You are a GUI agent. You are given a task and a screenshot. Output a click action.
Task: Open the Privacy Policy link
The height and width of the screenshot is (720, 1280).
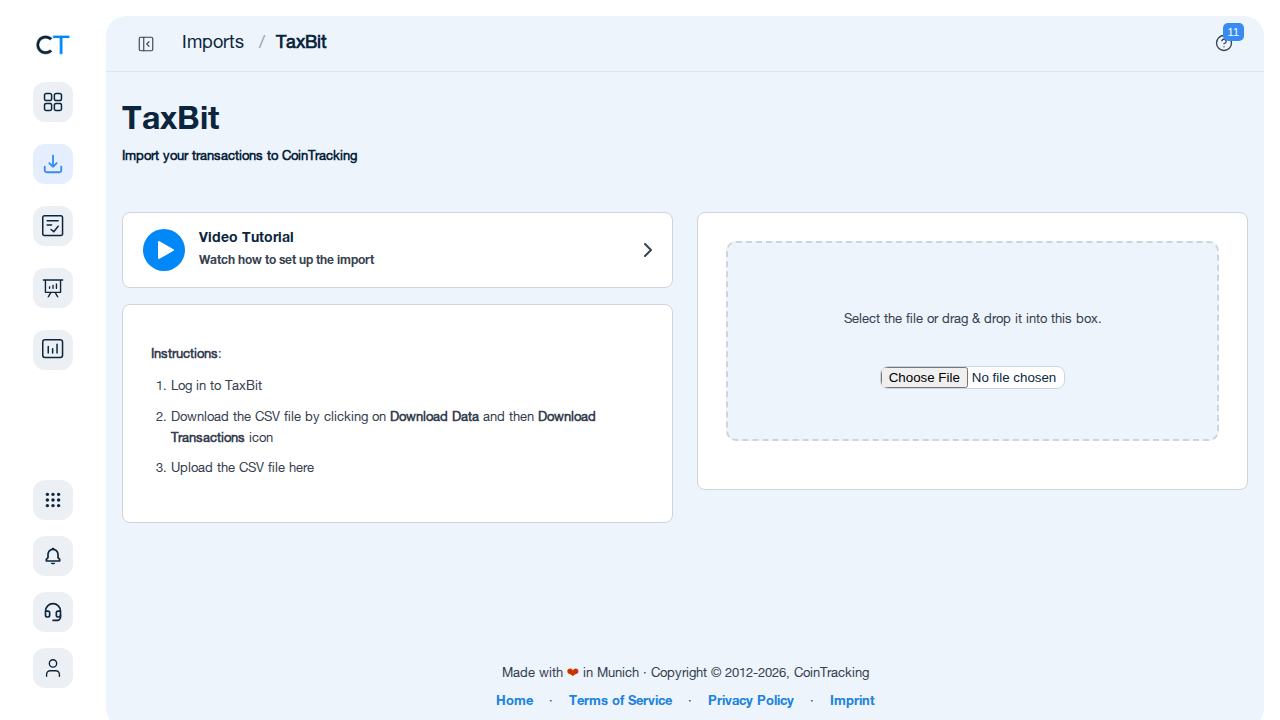click(x=751, y=700)
